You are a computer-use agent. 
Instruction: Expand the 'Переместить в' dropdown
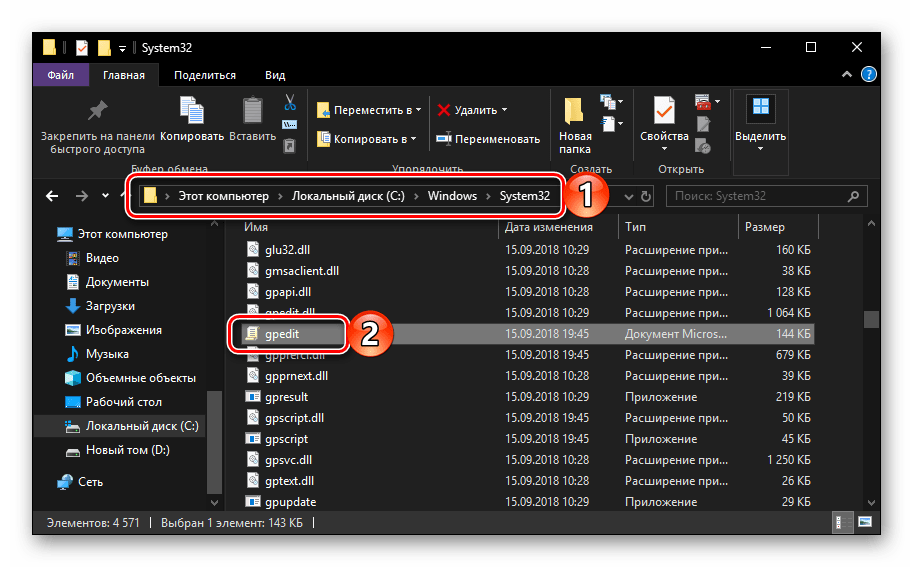tap(417, 110)
